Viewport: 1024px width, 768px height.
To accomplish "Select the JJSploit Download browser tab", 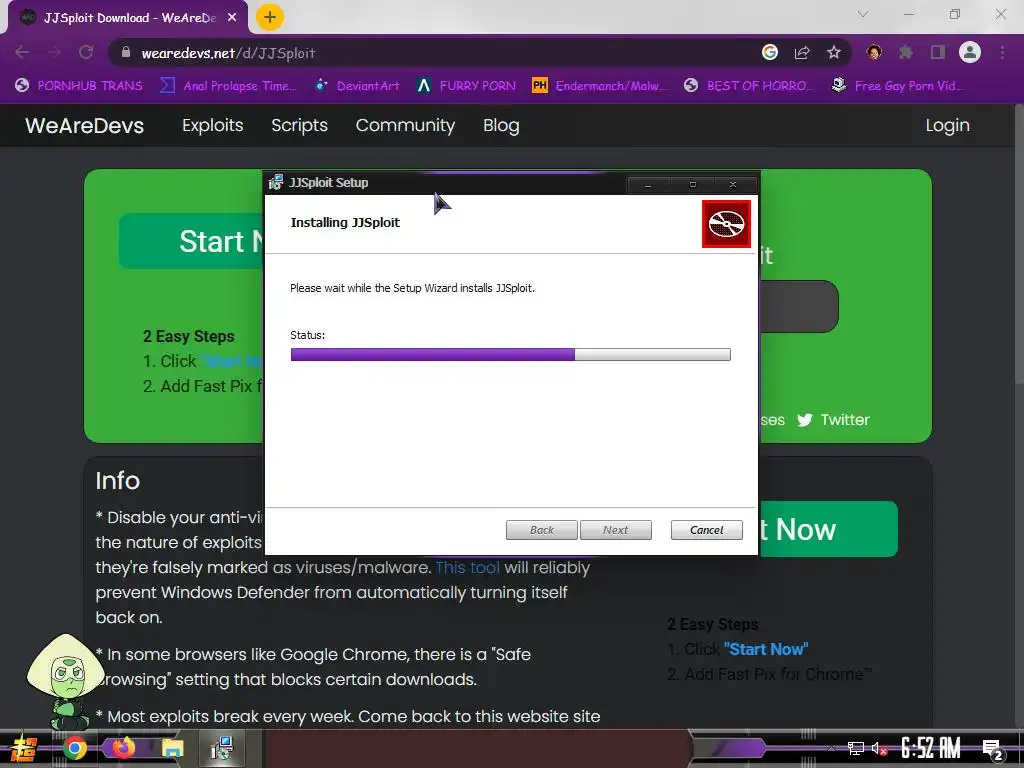I will click(128, 18).
